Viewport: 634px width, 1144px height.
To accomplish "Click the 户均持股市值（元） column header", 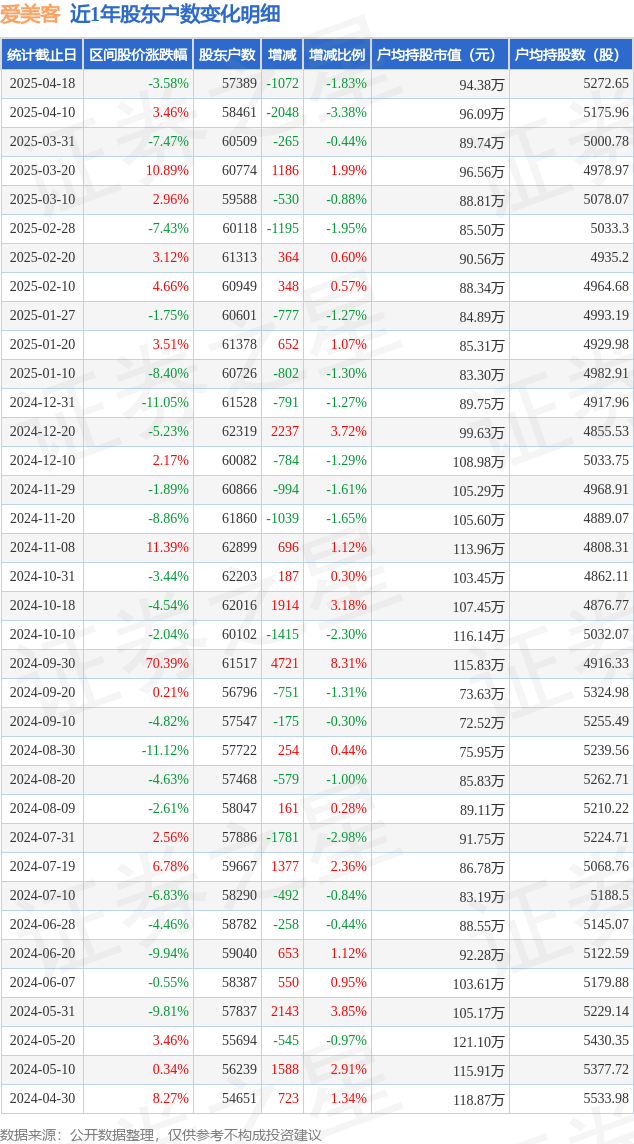I will (439, 55).
